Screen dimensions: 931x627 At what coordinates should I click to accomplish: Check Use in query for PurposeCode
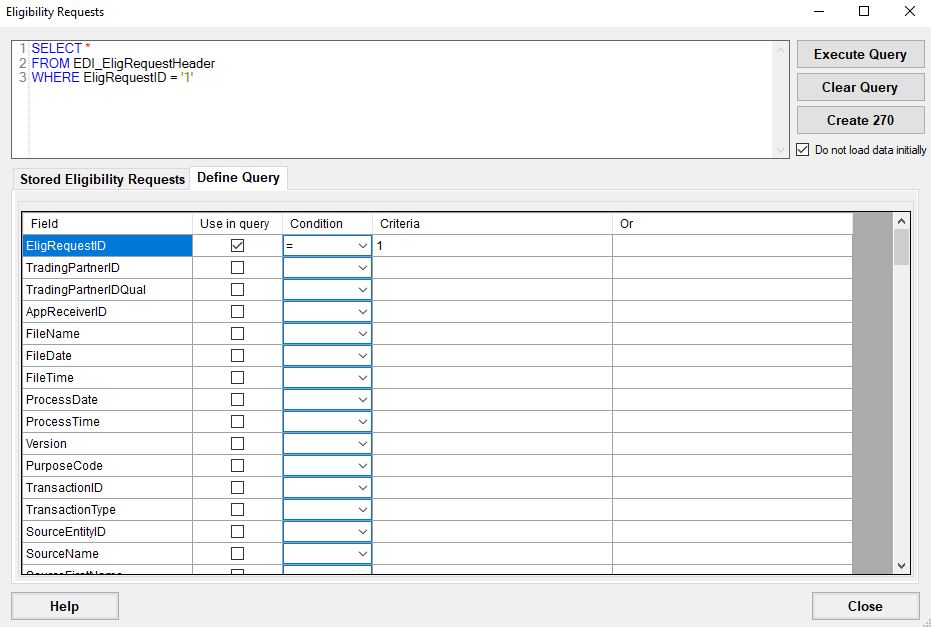pyautogui.click(x=238, y=466)
